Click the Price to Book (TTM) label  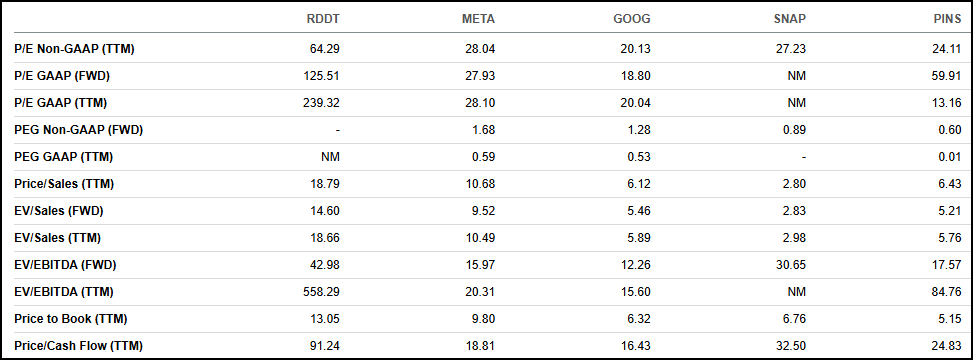(71, 319)
